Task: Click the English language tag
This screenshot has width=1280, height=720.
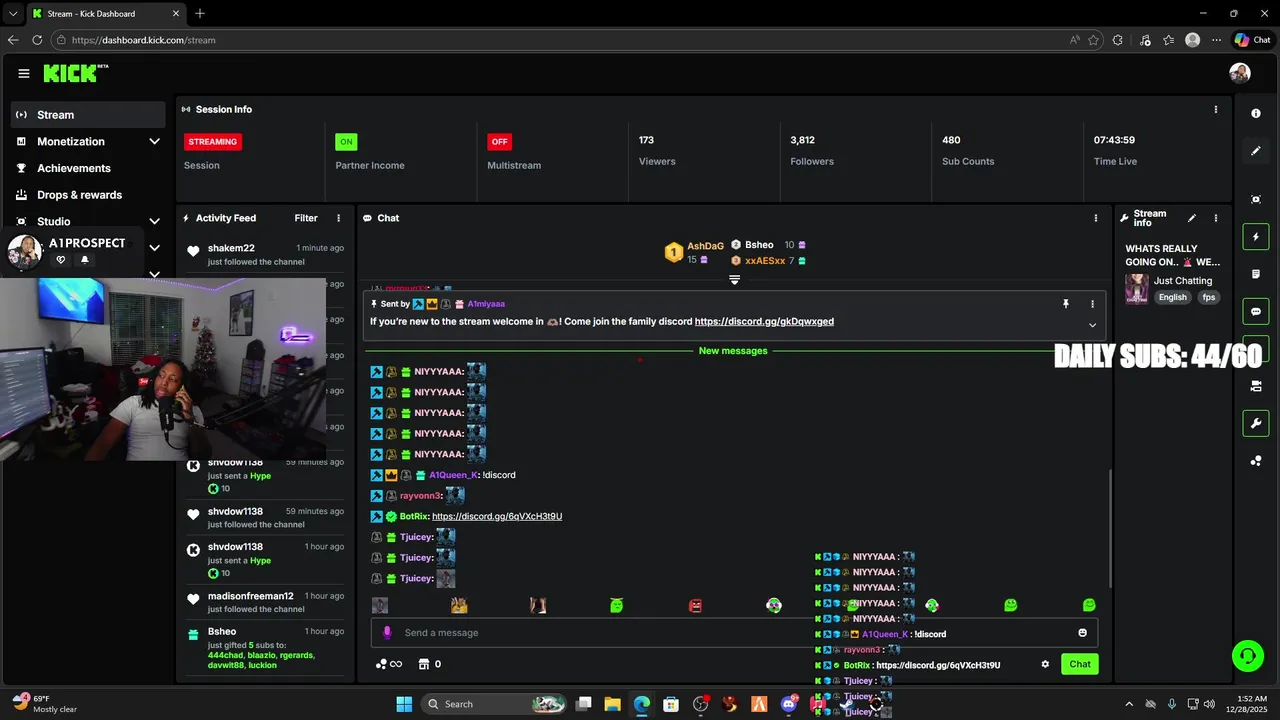Action: point(1173,297)
